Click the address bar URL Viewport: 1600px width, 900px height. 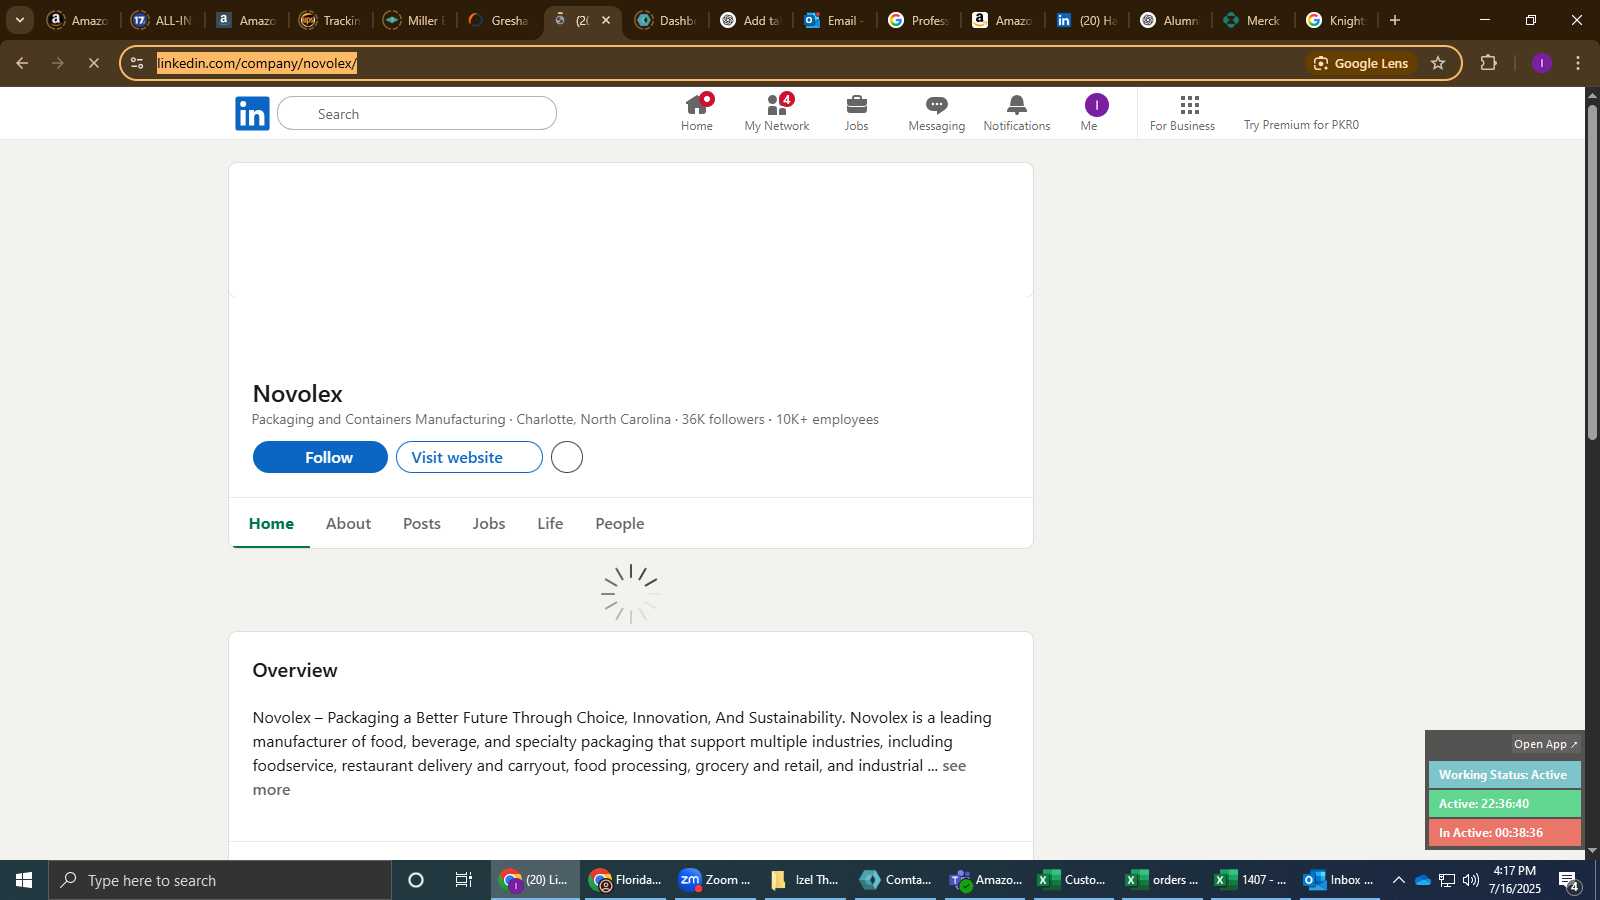click(257, 63)
